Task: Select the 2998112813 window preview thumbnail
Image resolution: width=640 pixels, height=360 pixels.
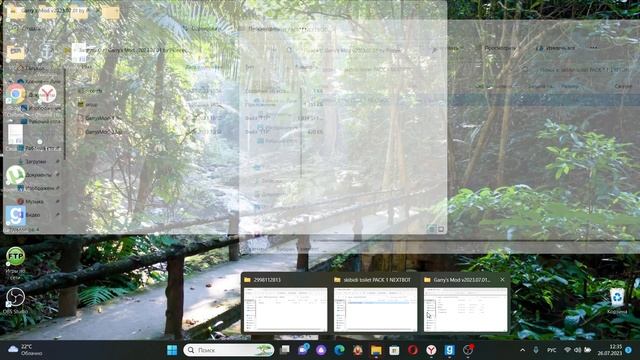Action: pos(285,309)
